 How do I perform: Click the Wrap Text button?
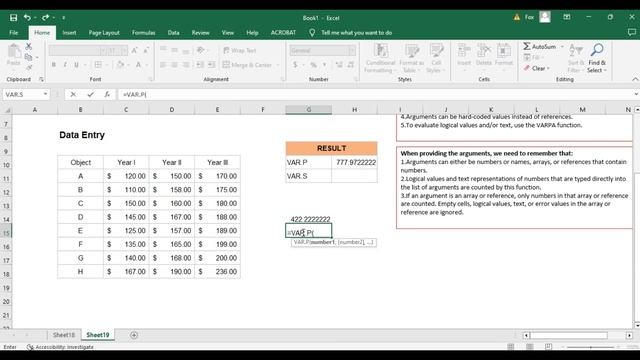[x=240, y=50]
